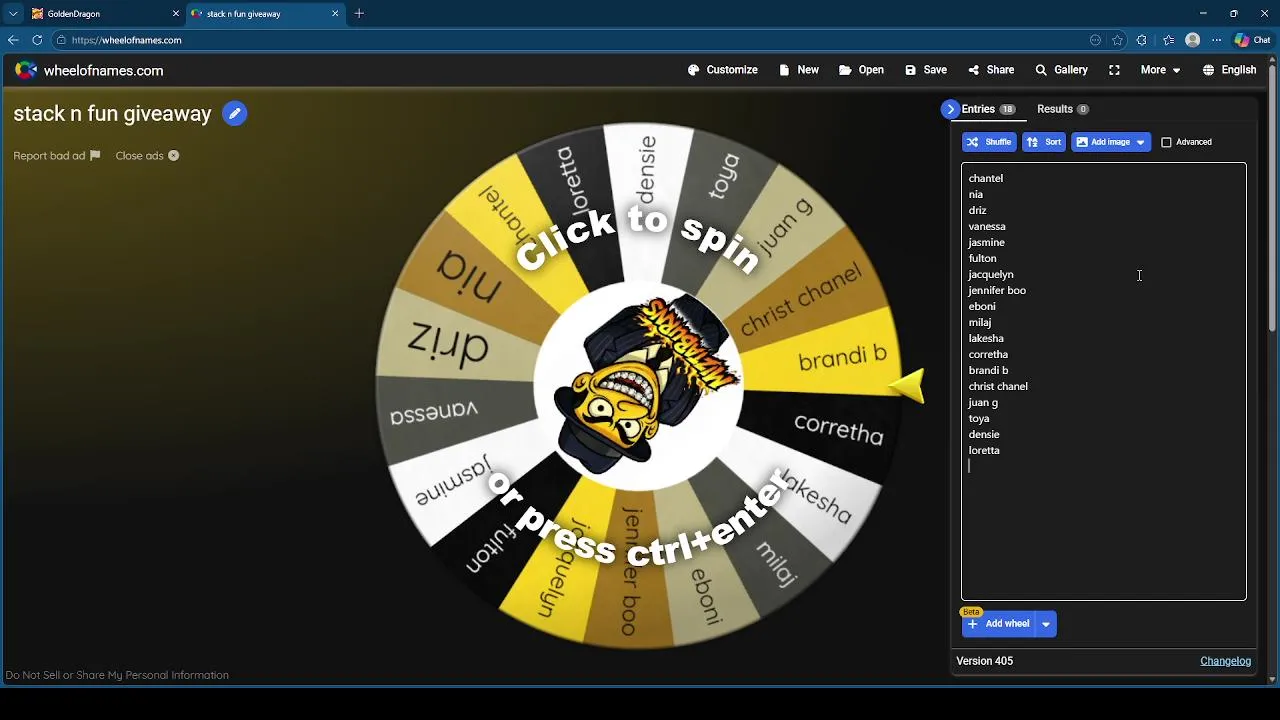Open the Gallery search

coord(1061,70)
